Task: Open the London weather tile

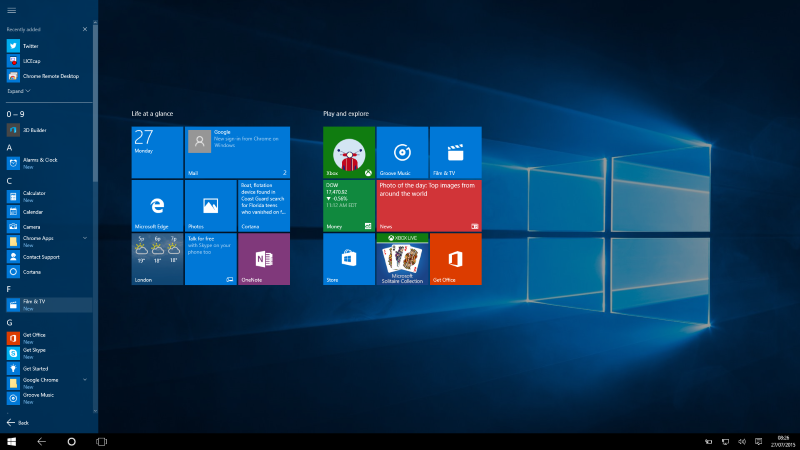Action: point(157,259)
